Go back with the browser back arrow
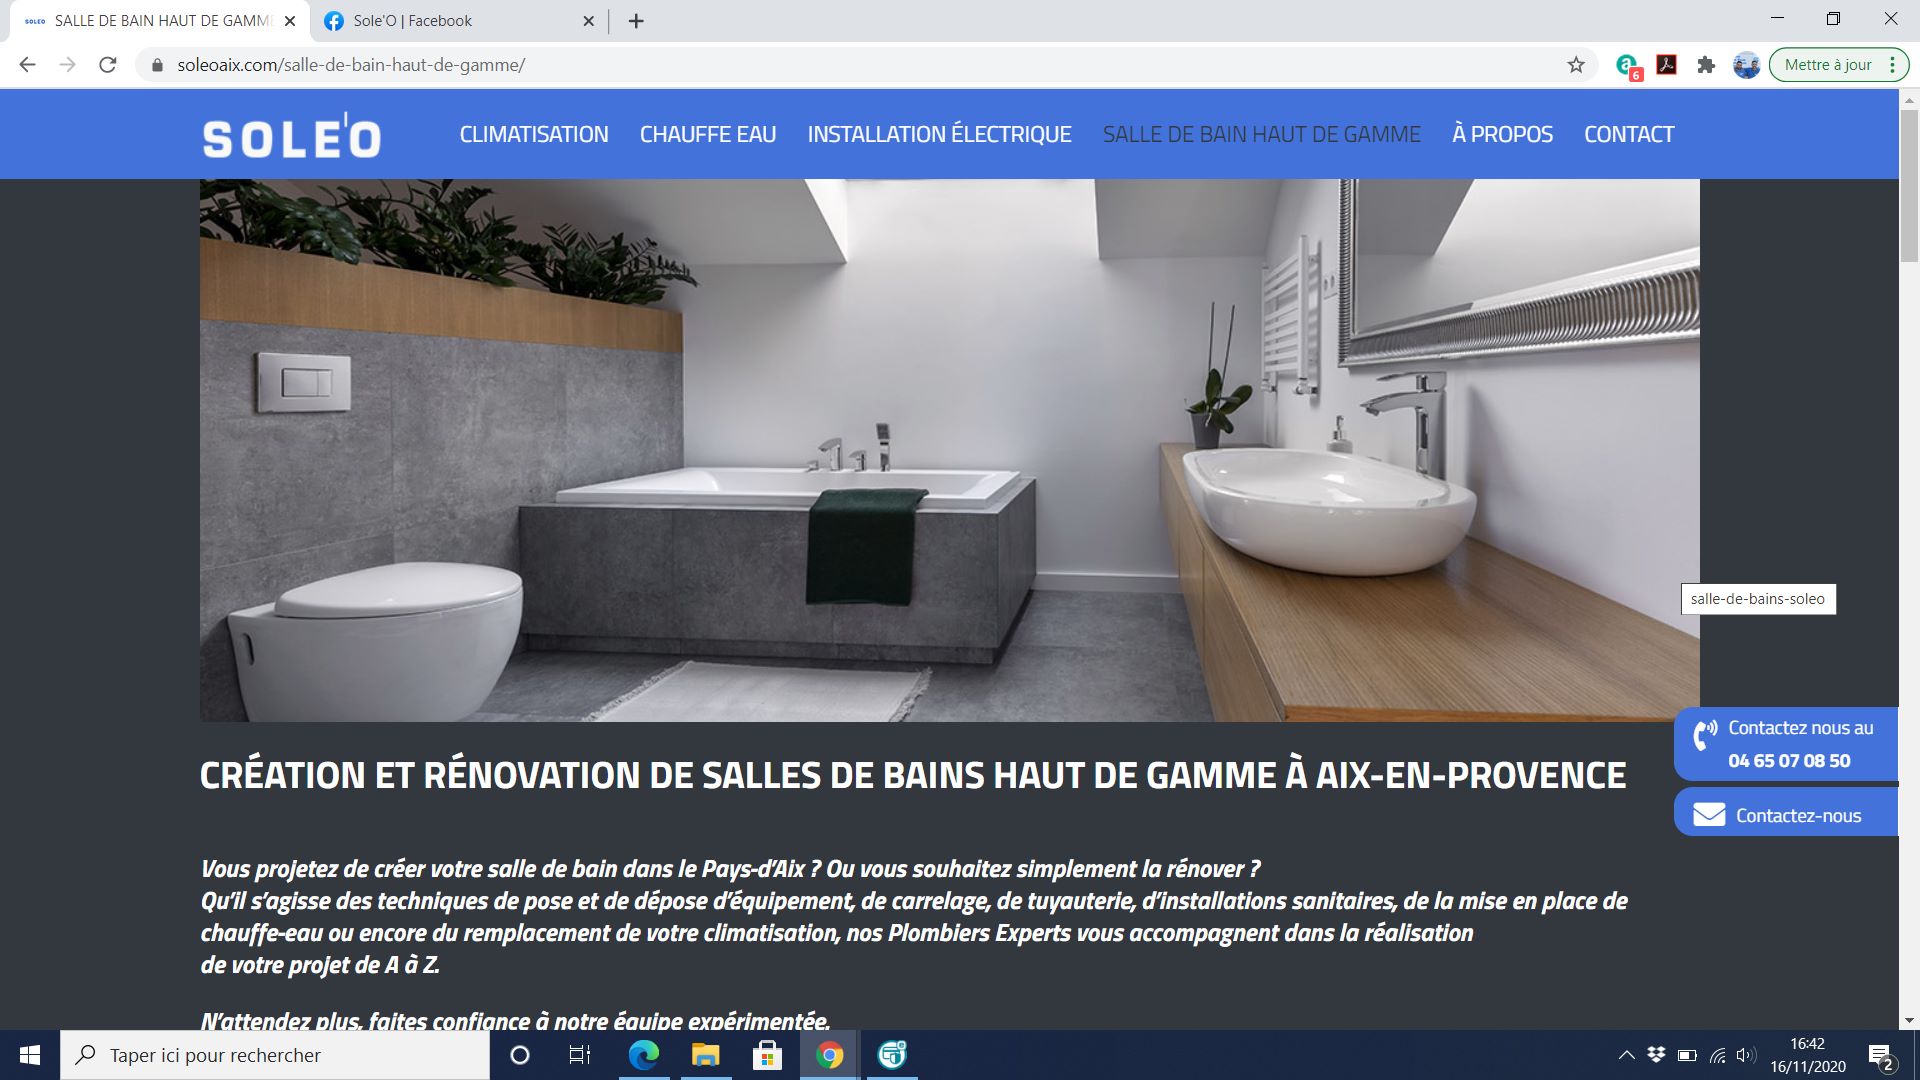The image size is (1920, 1080). click(x=27, y=65)
